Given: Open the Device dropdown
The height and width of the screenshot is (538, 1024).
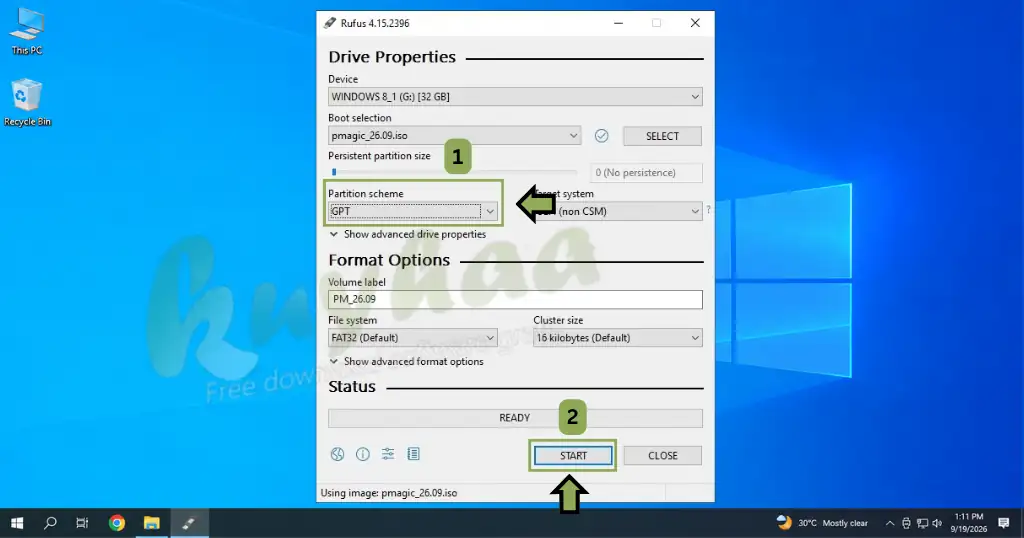Looking at the screenshot, I should [x=515, y=97].
